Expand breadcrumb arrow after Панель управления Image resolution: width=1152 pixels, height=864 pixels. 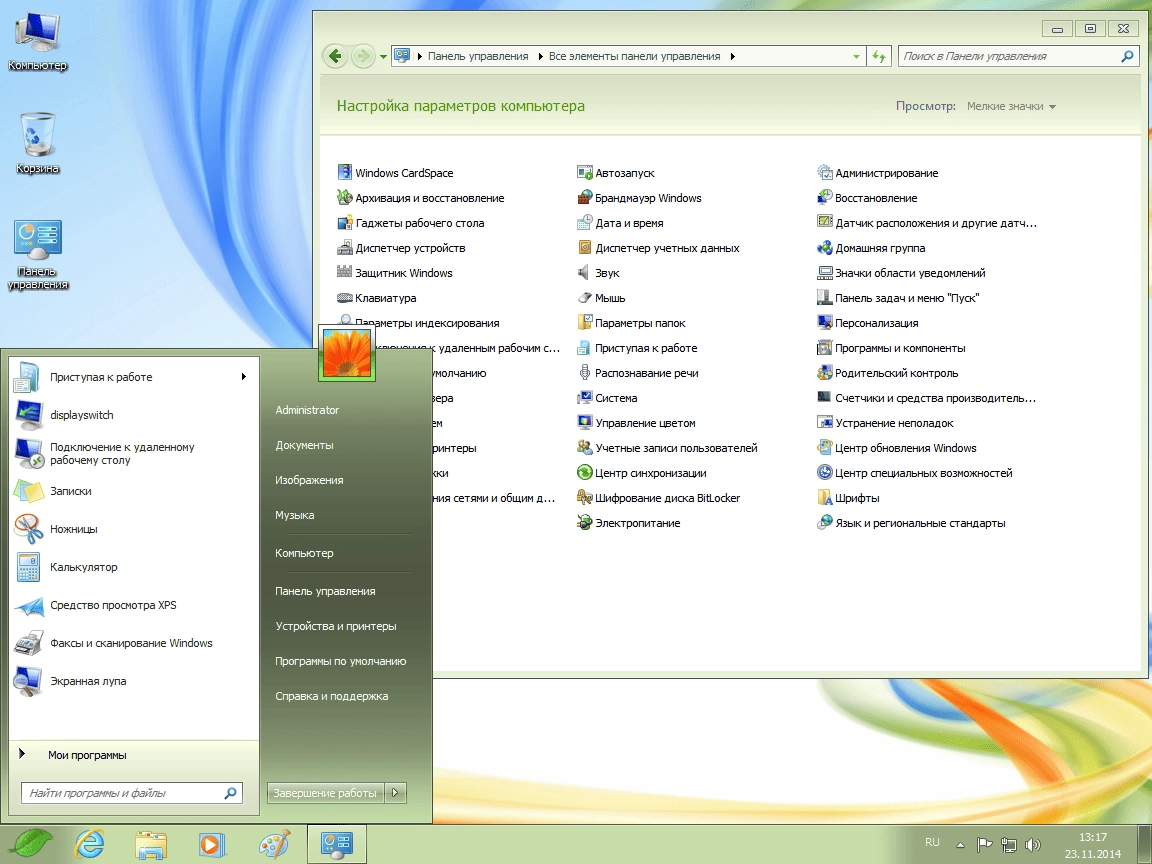click(x=541, y=57)
